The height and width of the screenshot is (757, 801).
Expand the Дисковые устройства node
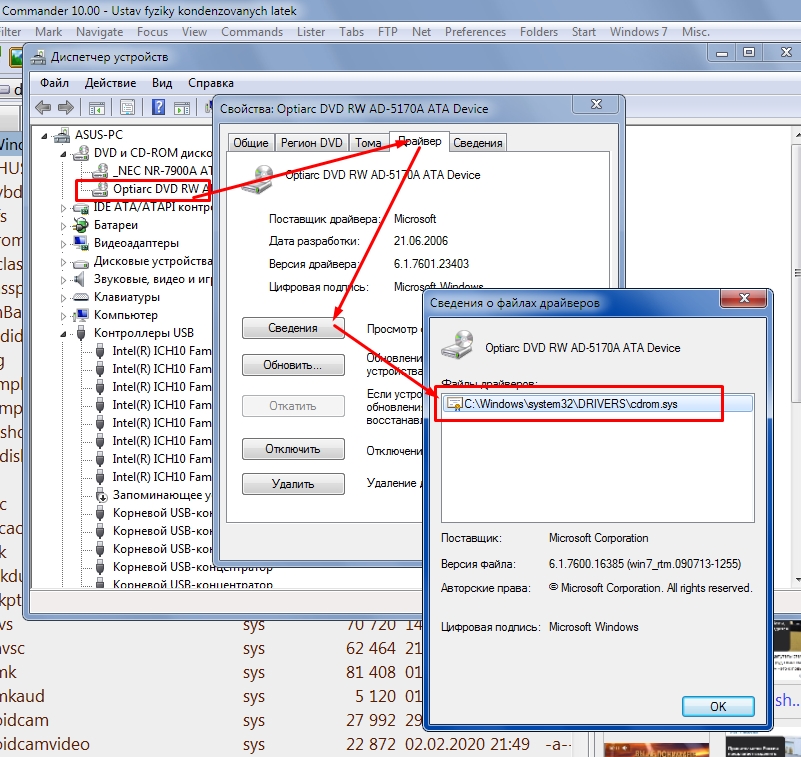coord(63,262)
